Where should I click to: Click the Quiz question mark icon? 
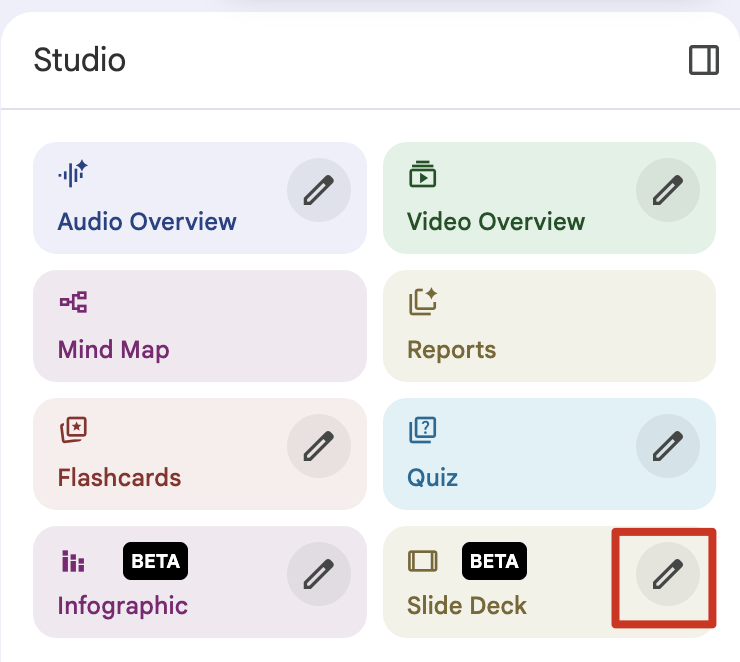(x=423, y=430)
